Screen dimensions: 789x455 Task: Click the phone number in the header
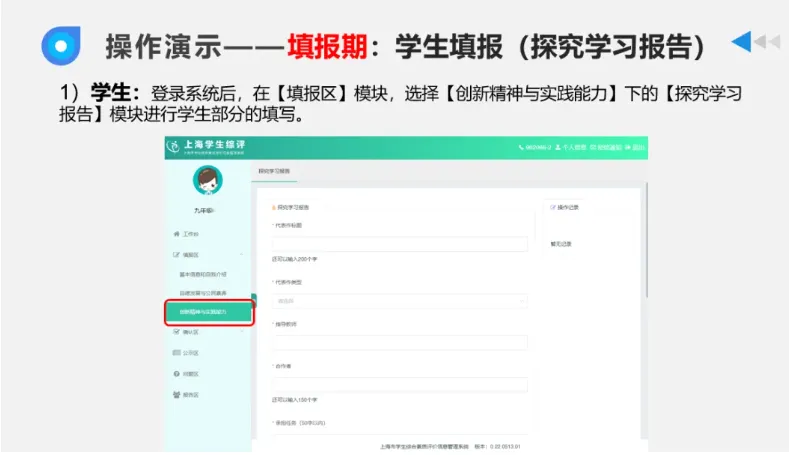pos(535,147)
